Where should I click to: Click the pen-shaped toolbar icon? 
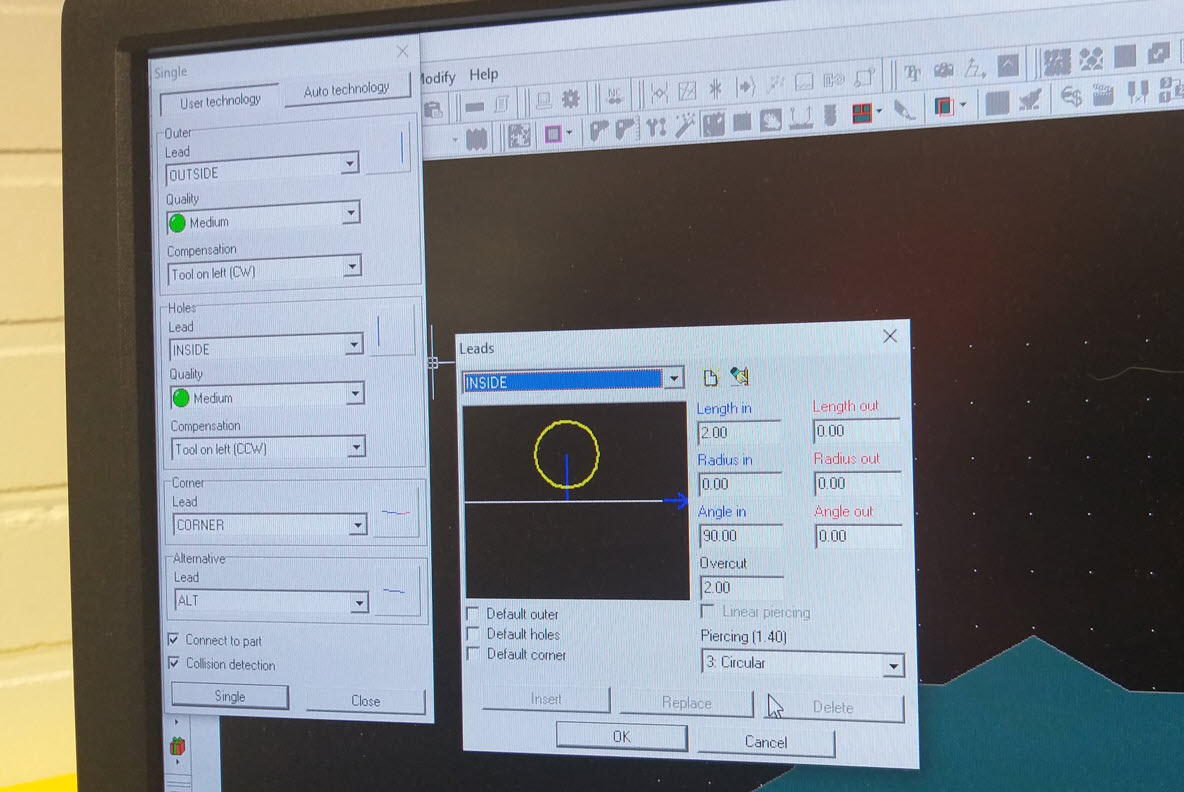coord(904,110)
